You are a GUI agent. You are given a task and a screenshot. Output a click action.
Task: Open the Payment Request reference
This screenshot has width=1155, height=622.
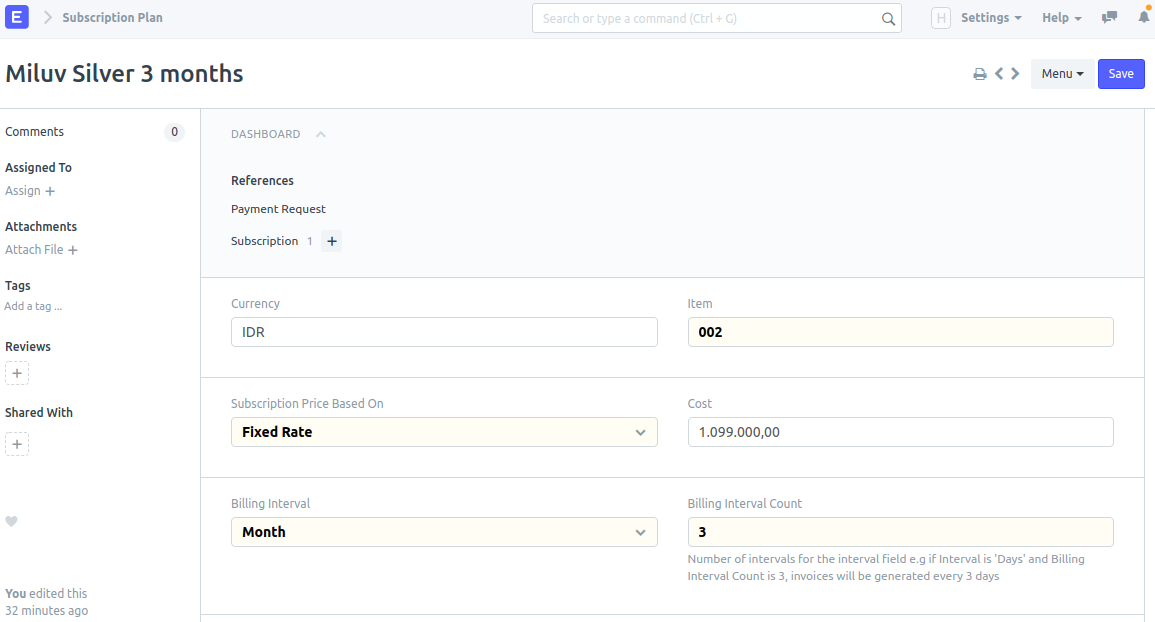coord(278,209)
